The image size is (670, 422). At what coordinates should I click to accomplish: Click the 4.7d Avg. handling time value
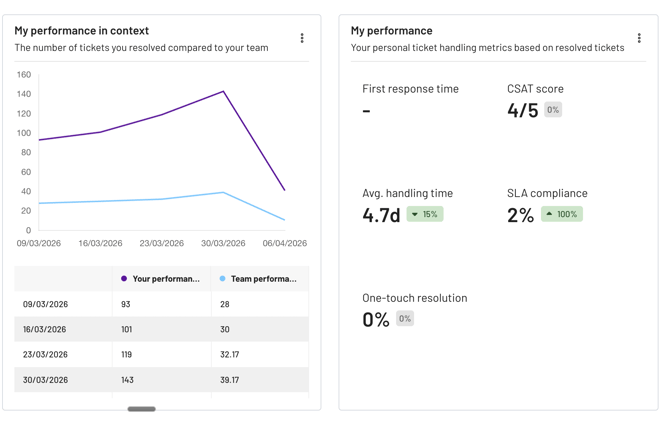click(381, 215)
